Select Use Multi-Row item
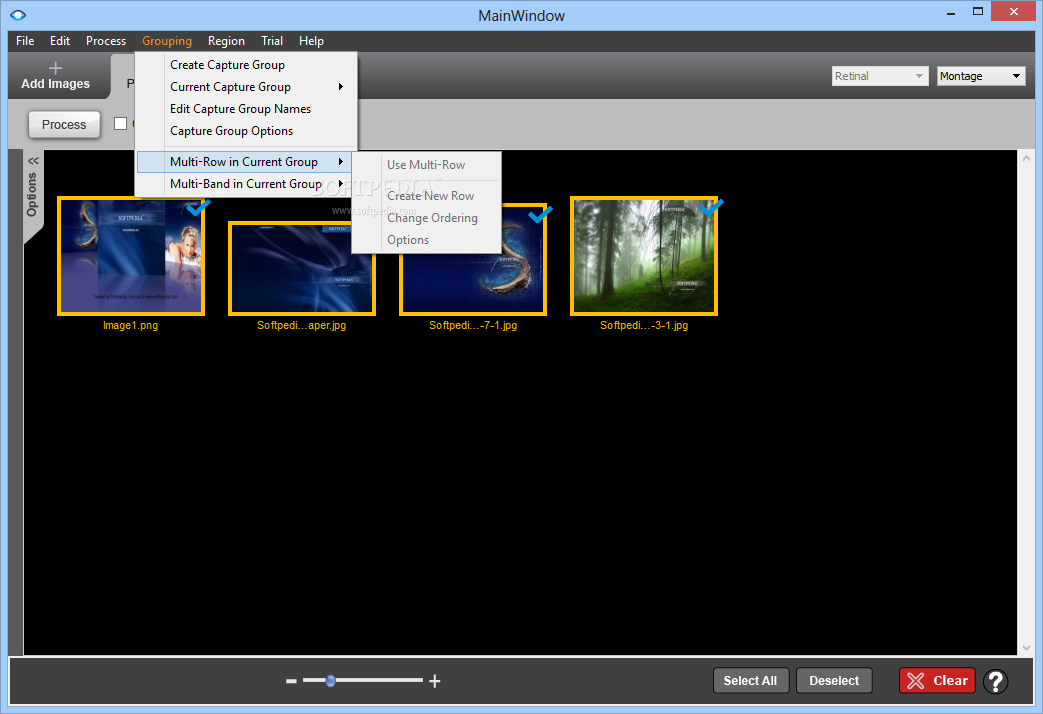The width and height of the screenshot is (1043, 714). click(426, 164)
